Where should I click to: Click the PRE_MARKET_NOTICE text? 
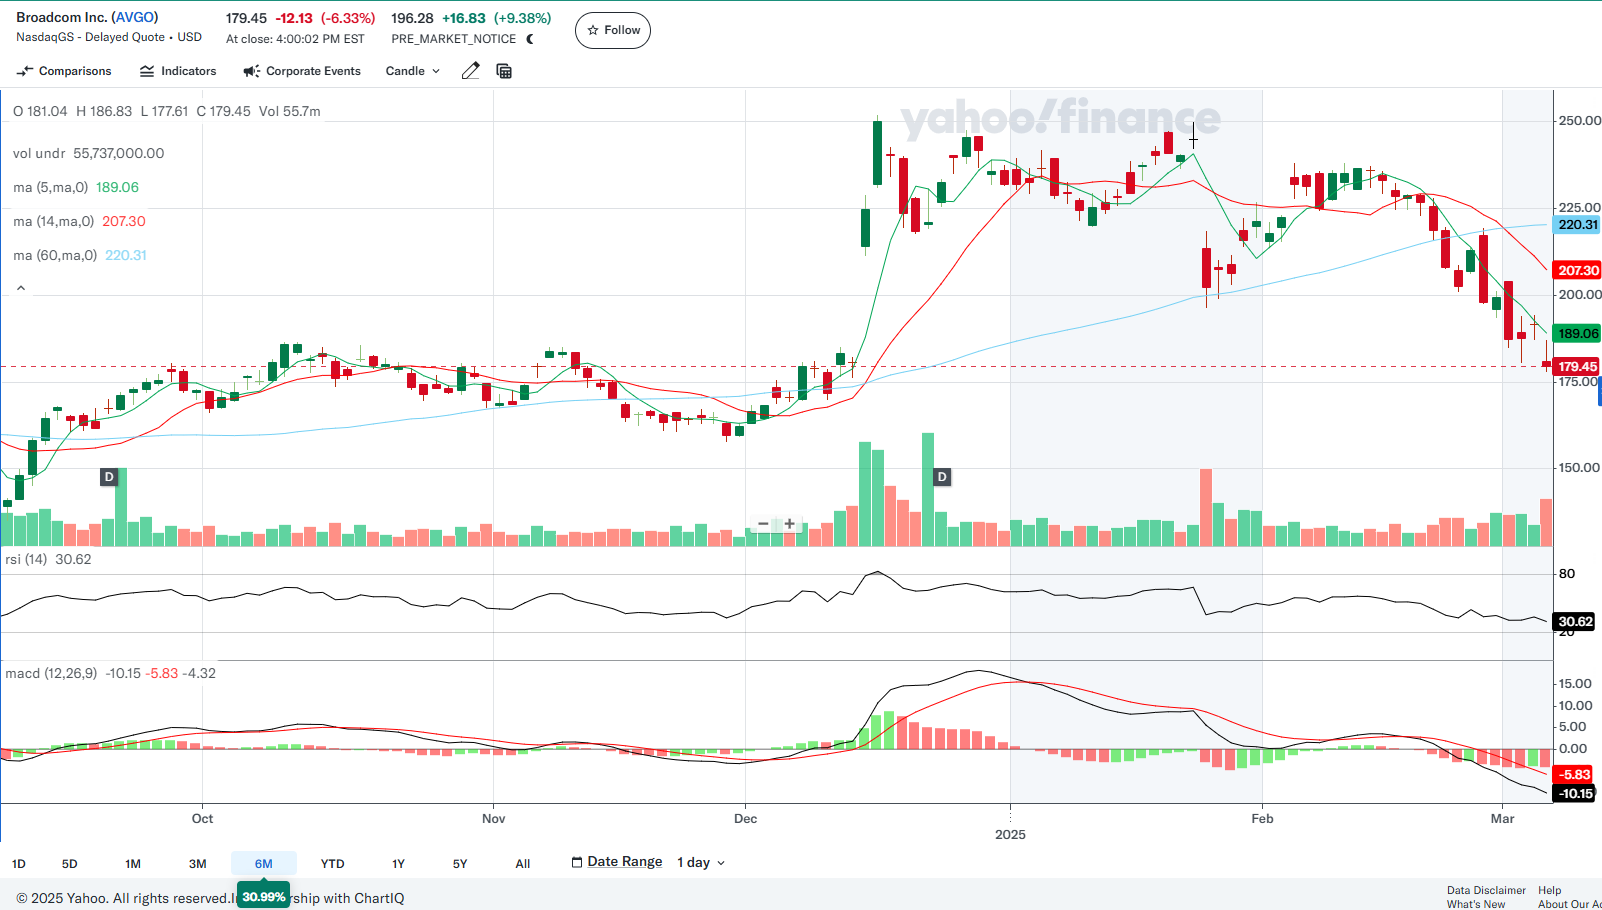[454, 39]
